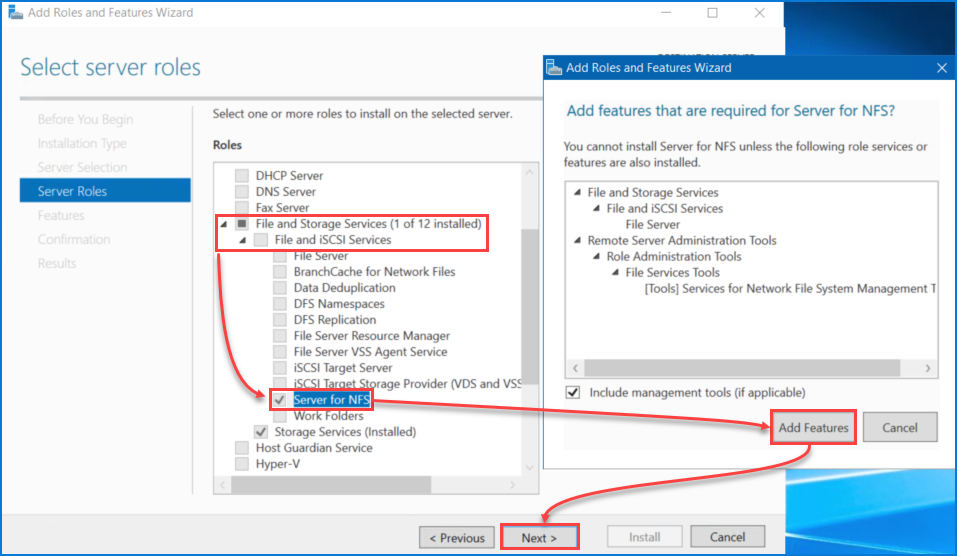Image resolution: width=957 pixels, height=556 pixels.
Task: Cancel the Add features dialog
Action: pos(900,427)
